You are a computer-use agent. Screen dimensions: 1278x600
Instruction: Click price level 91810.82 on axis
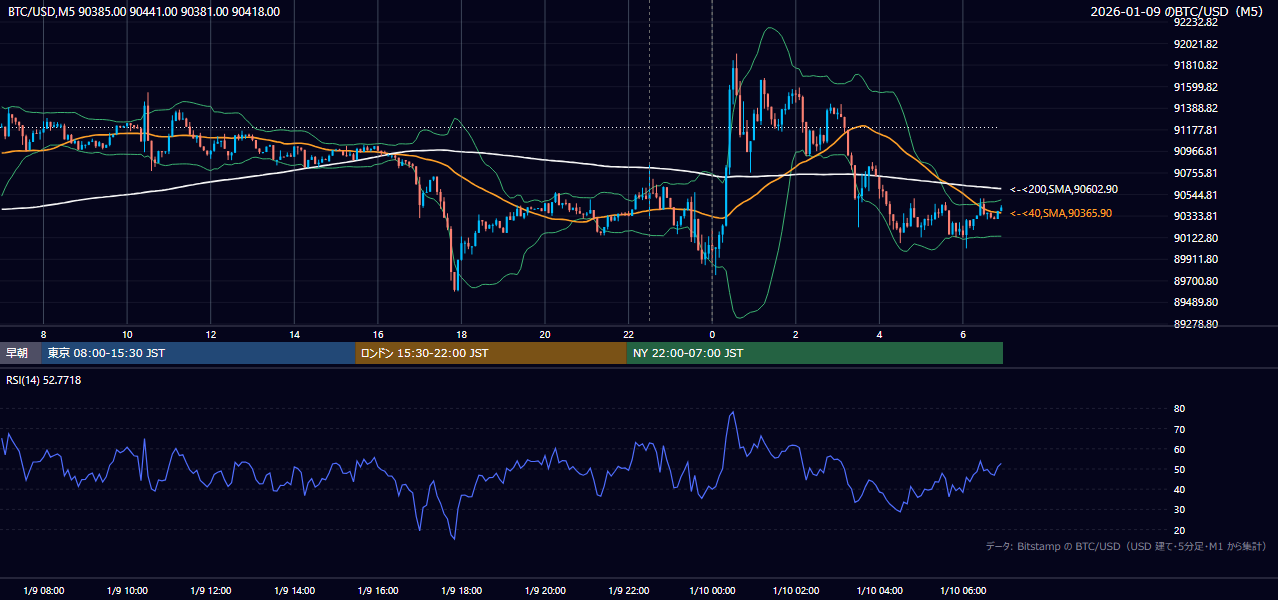click(1195, 65)
